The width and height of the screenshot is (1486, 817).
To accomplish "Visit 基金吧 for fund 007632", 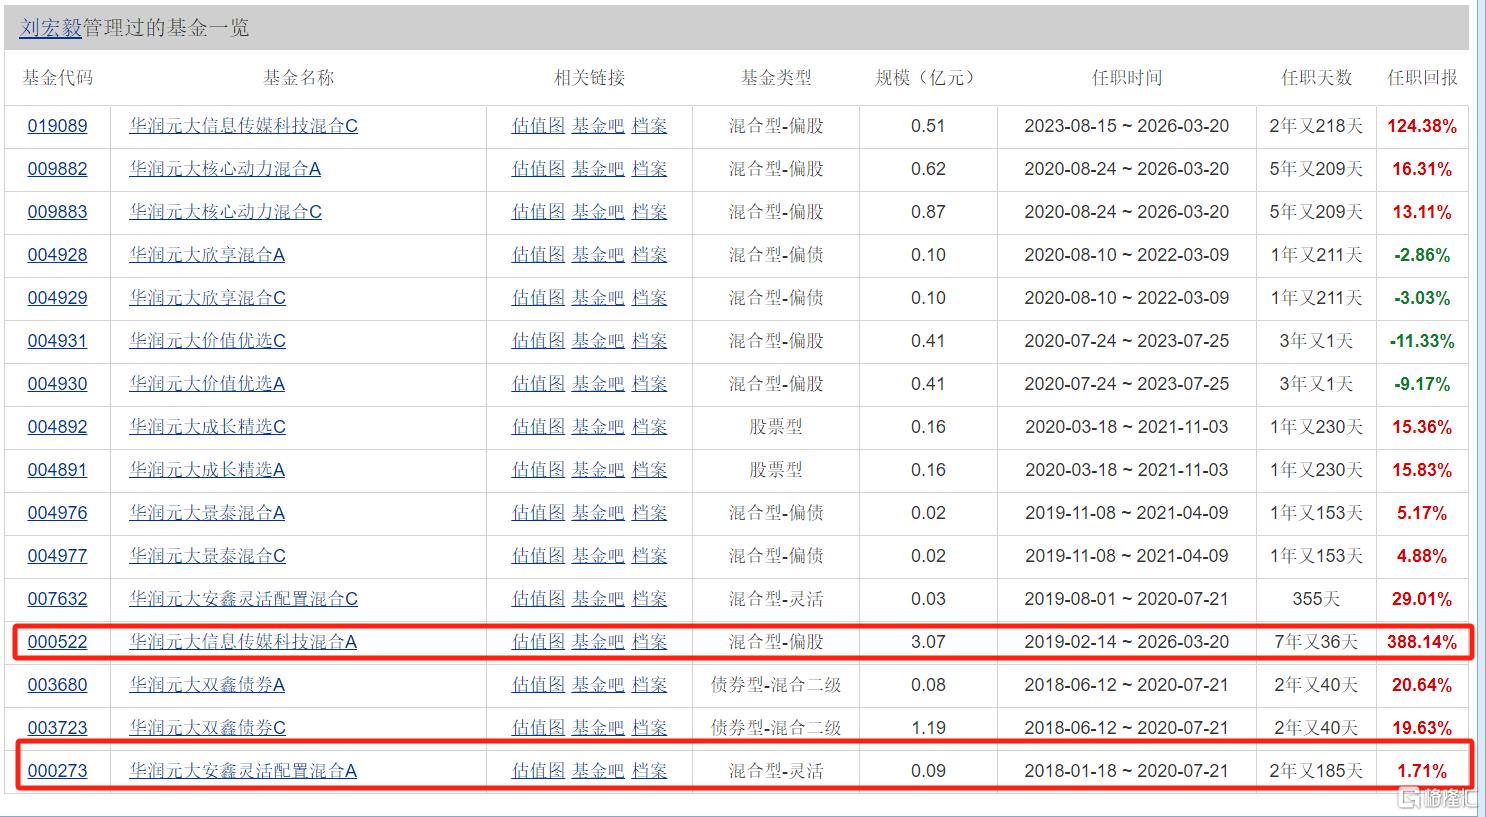I will 598,599.
